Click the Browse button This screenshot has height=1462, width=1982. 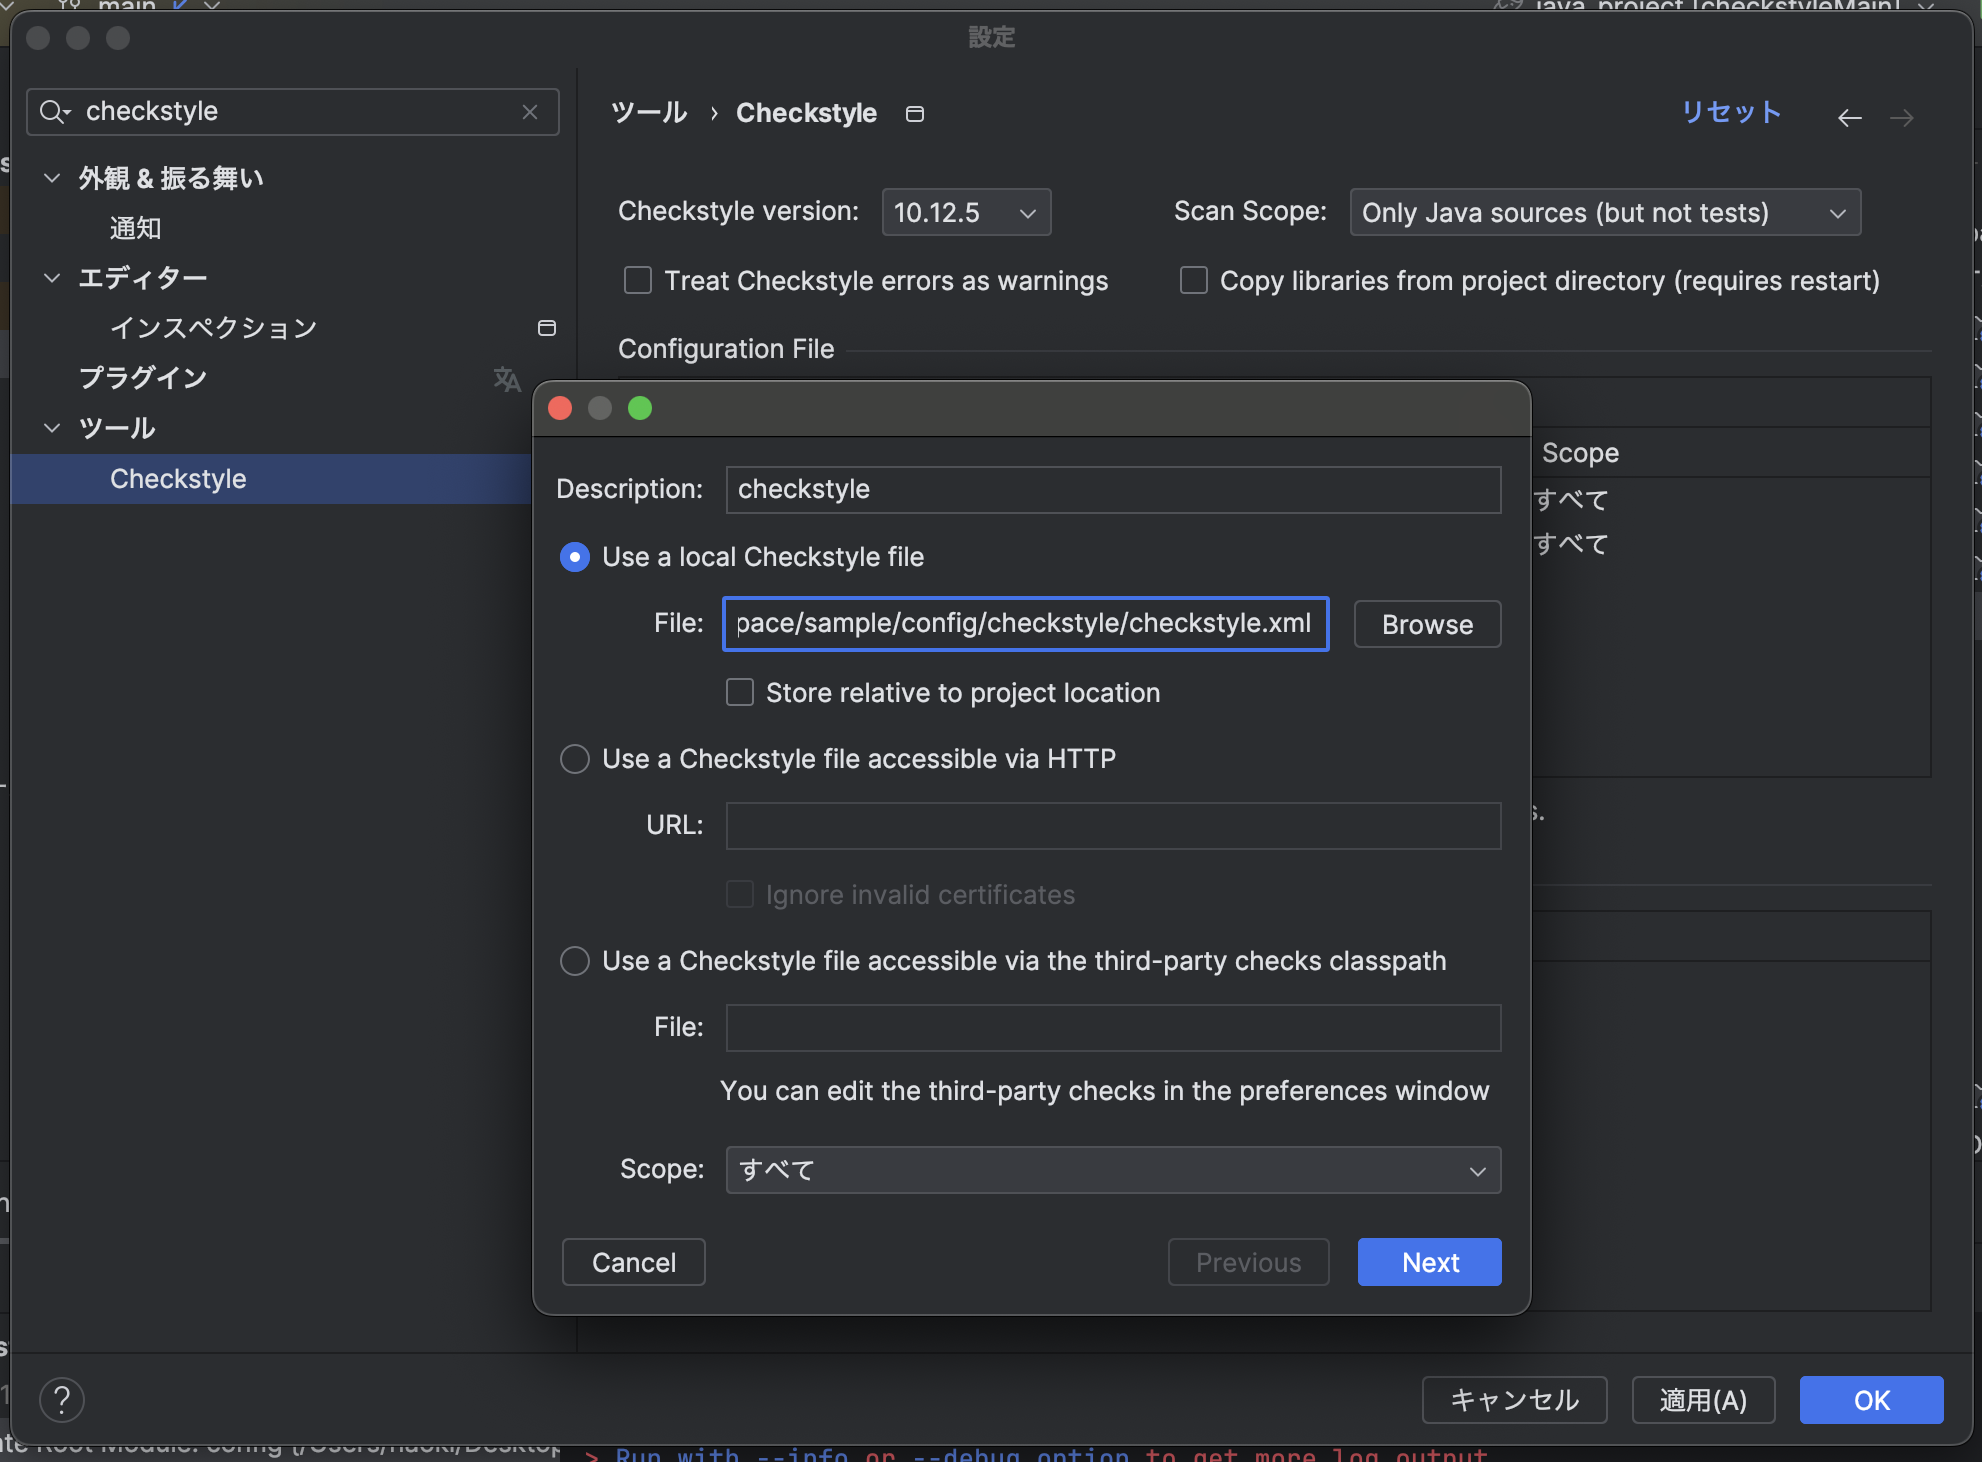pyautogui.click(x=1426, y=625)
